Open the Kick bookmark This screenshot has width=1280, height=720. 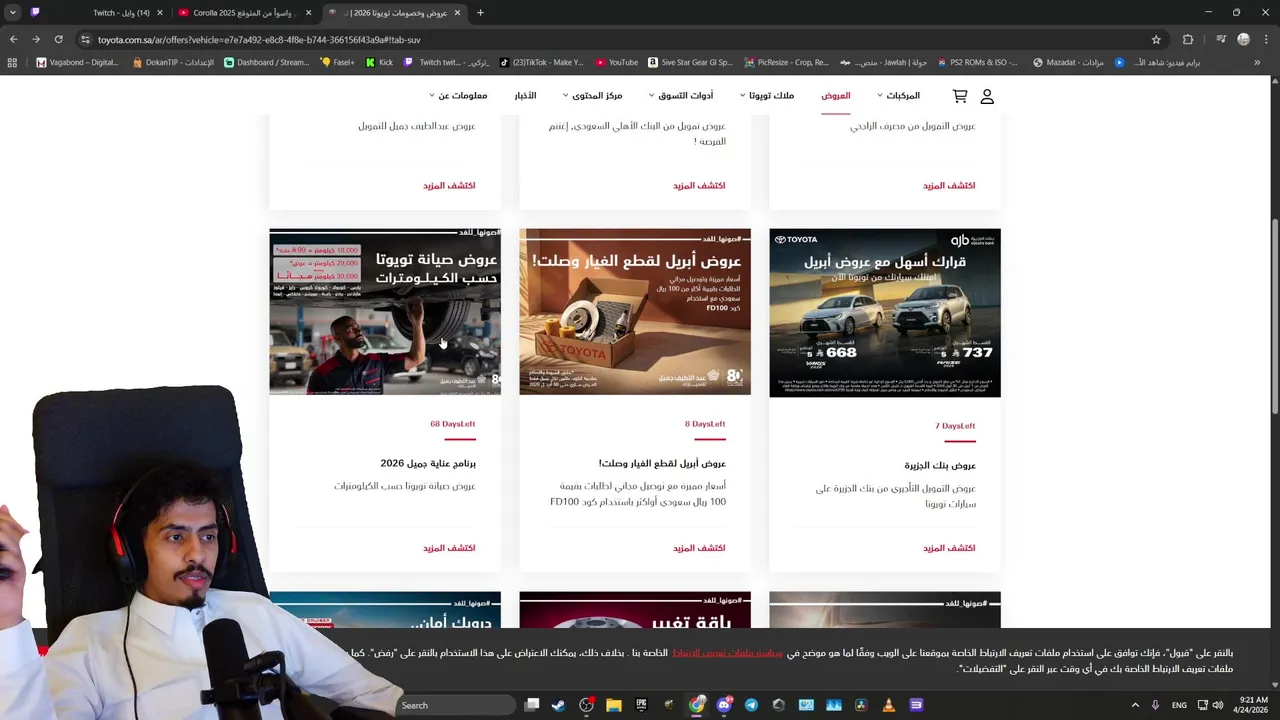tap(379, 62)
